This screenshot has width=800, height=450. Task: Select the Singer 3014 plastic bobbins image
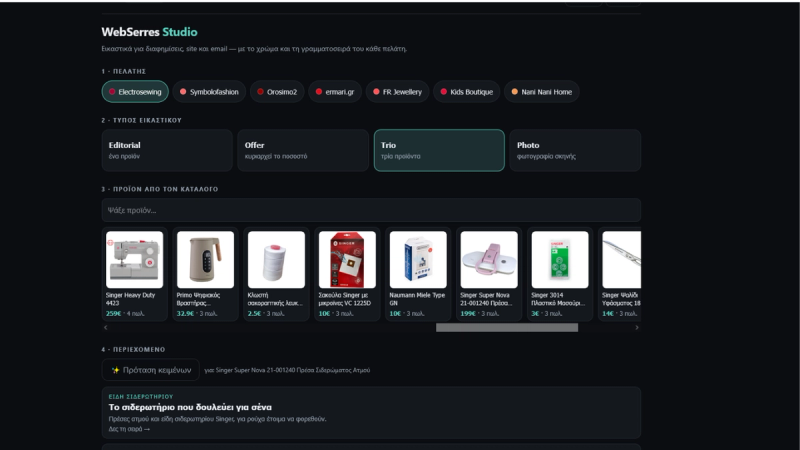(560, 260)
